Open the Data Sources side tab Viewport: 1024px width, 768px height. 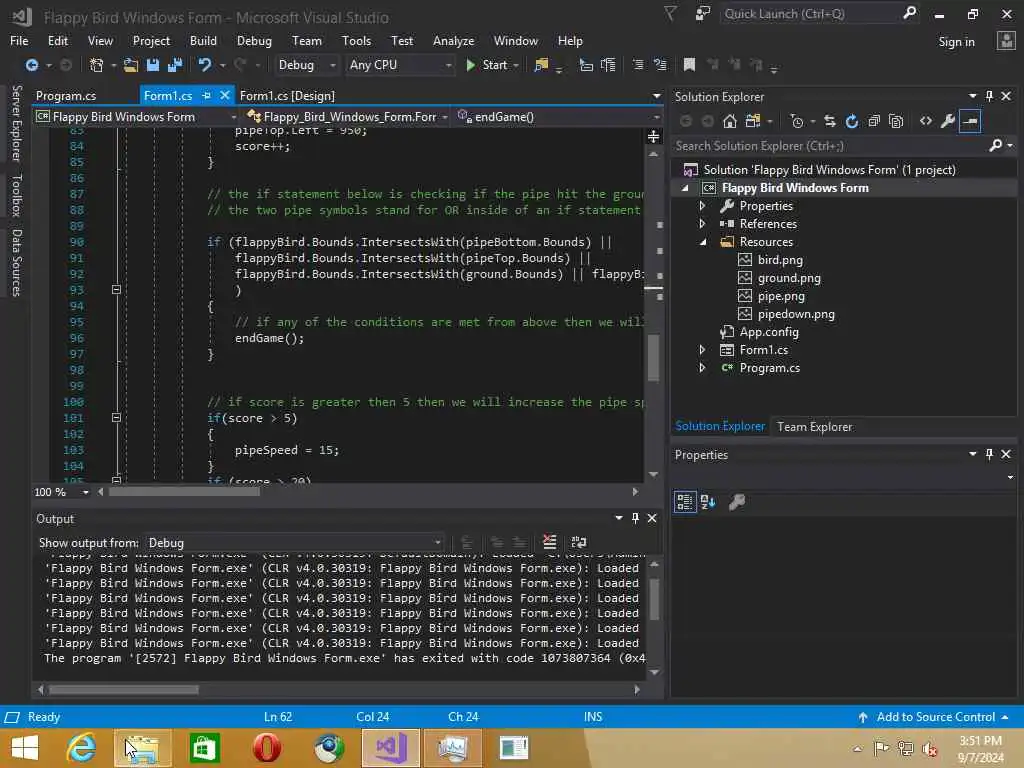click(16, 263)
